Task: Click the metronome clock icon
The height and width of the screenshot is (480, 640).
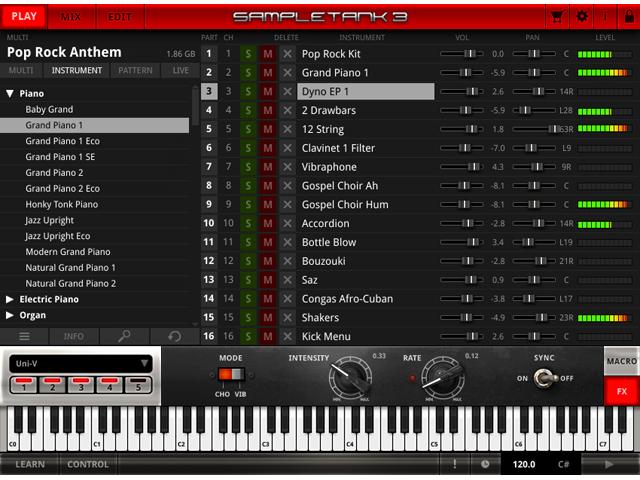Action: (485, 464)
